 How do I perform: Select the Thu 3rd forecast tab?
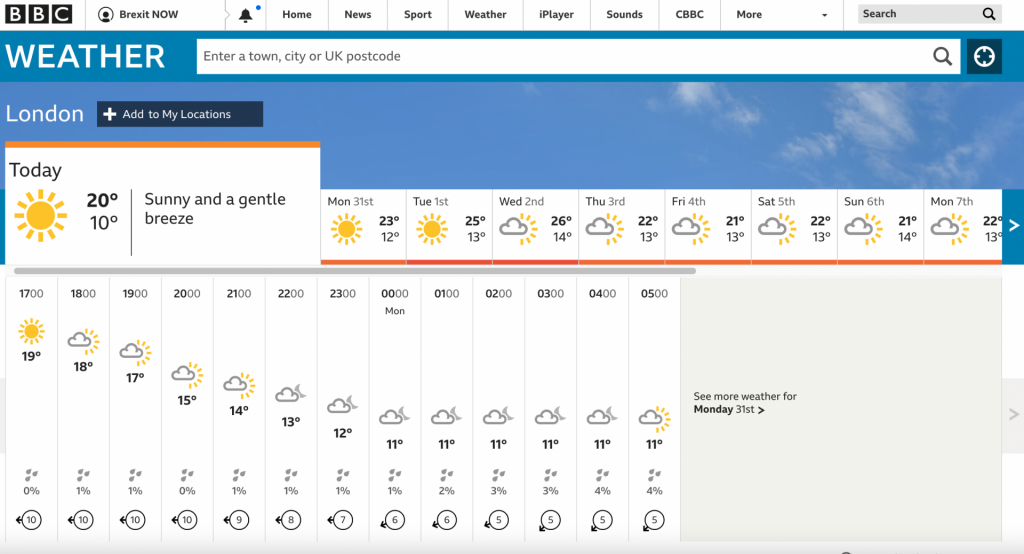coord(622,227)
